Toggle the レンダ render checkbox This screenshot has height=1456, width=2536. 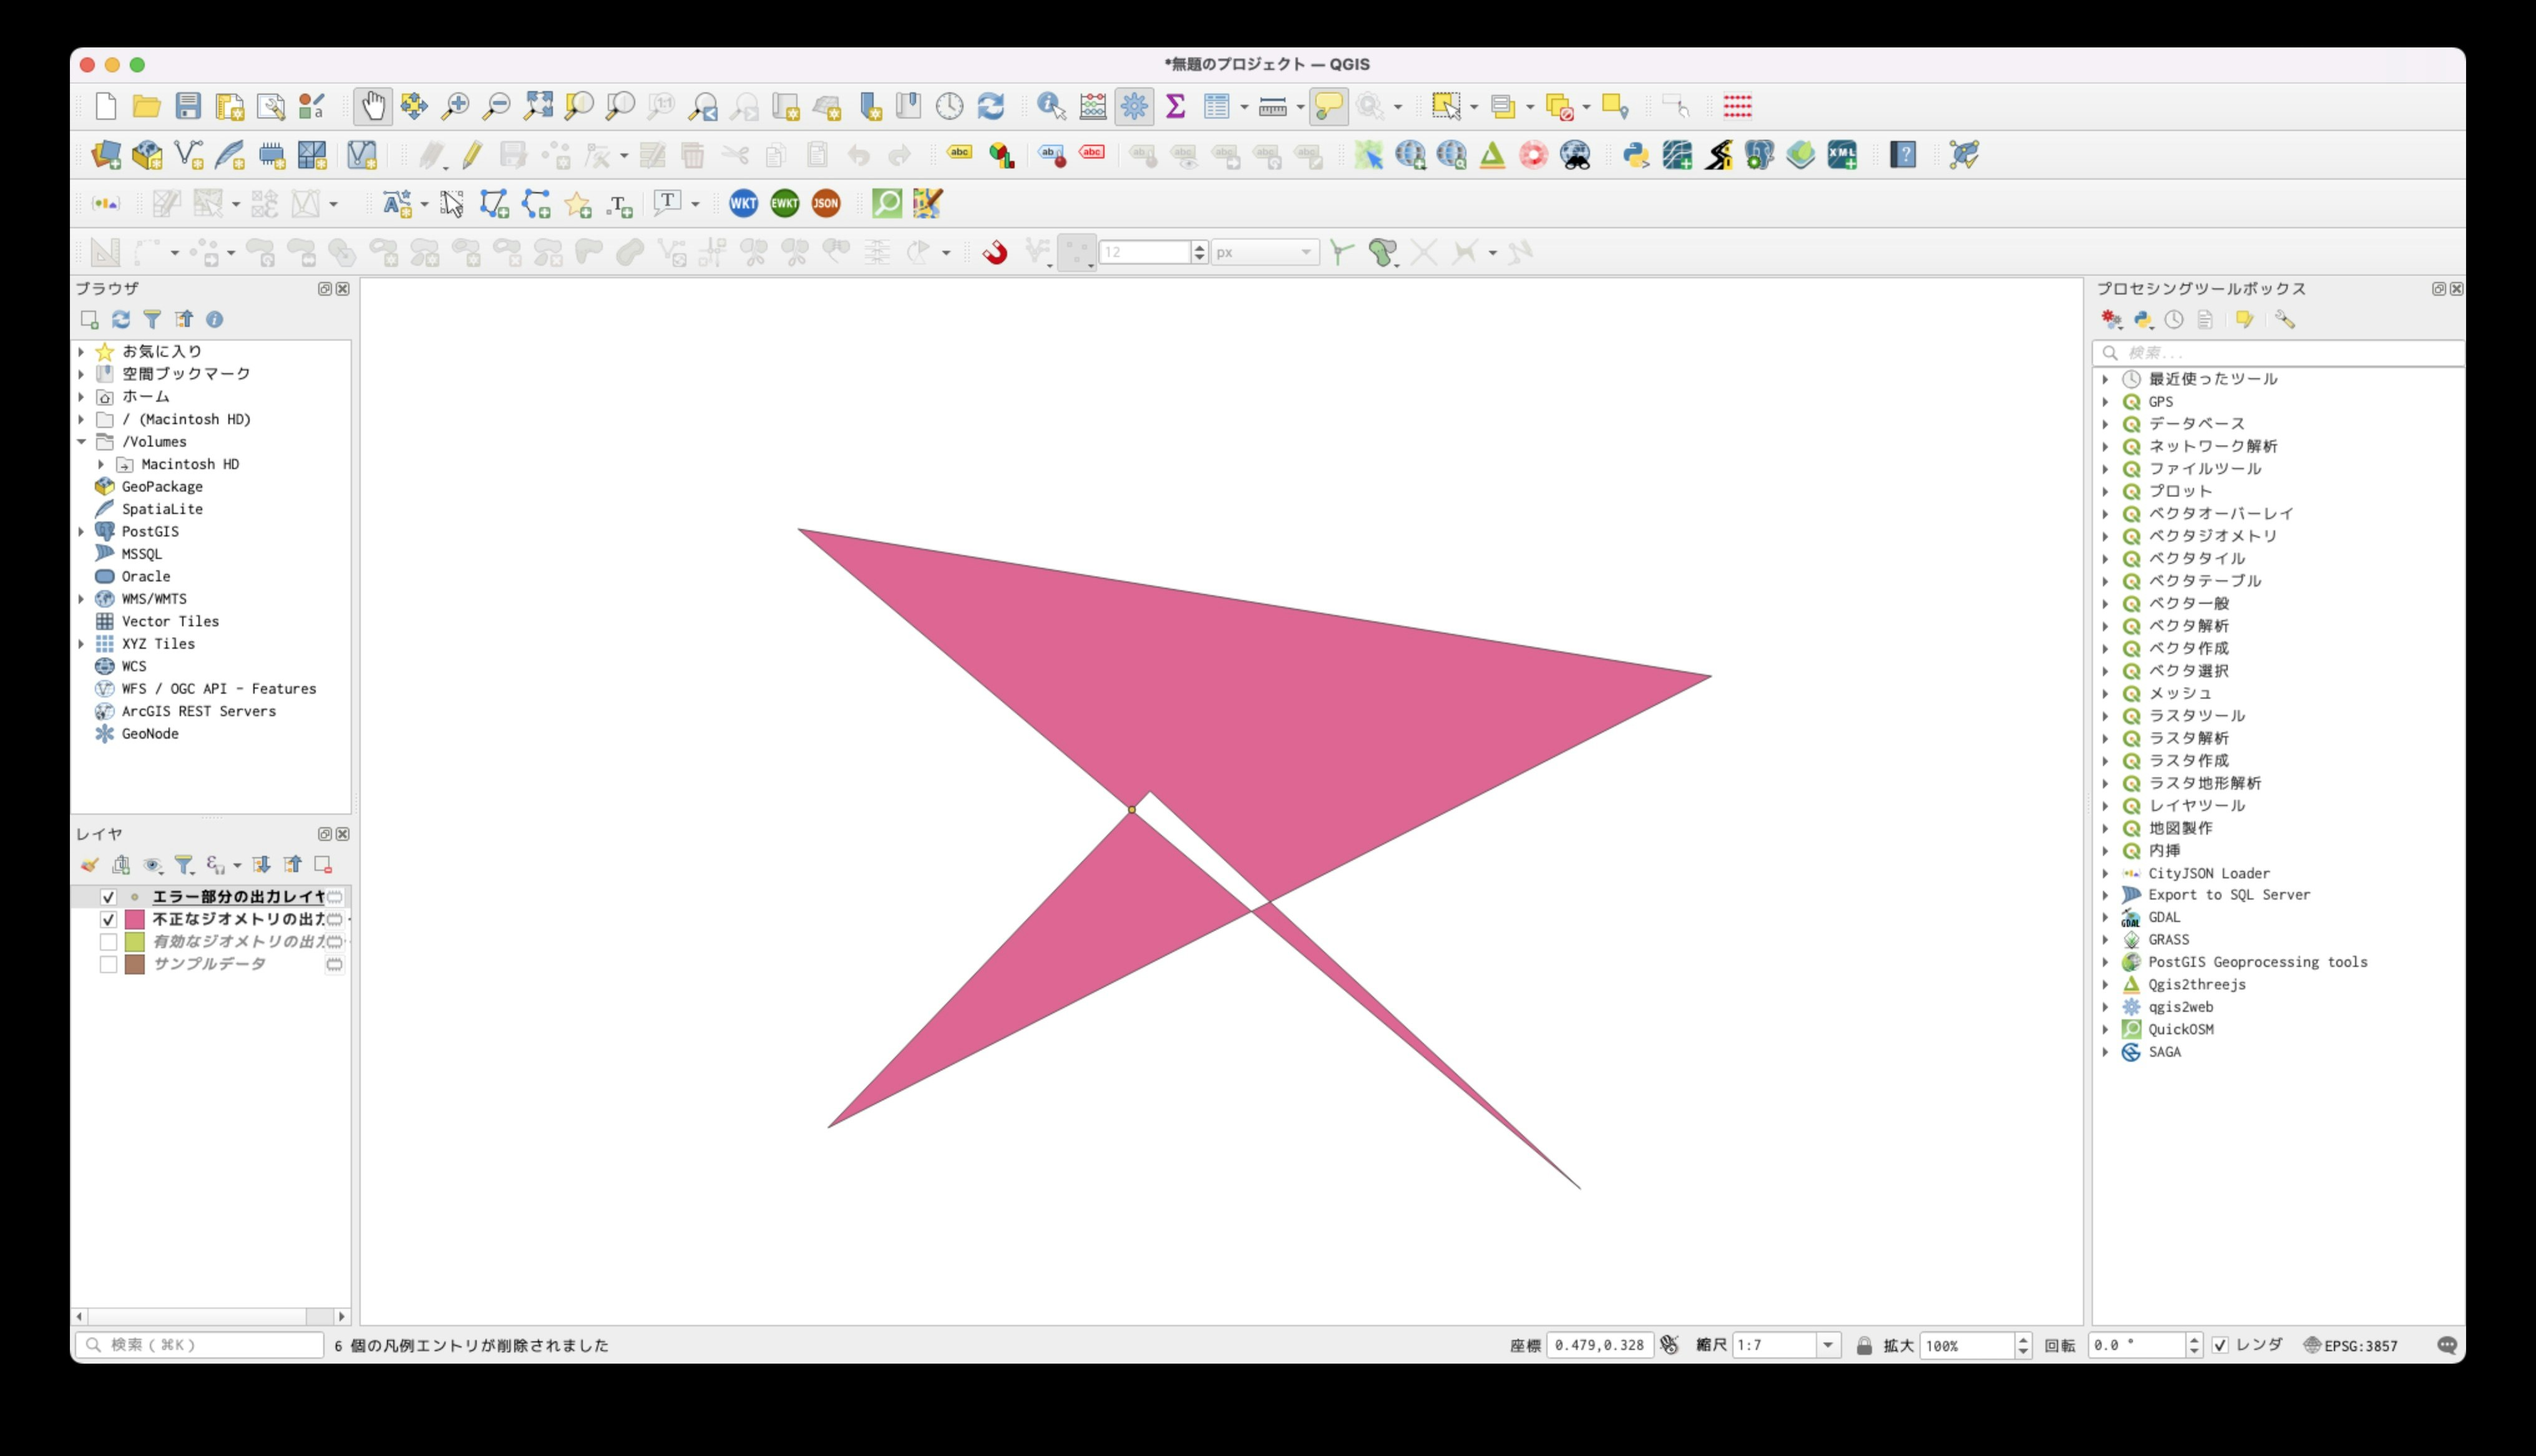(x=2220, y=1345)
